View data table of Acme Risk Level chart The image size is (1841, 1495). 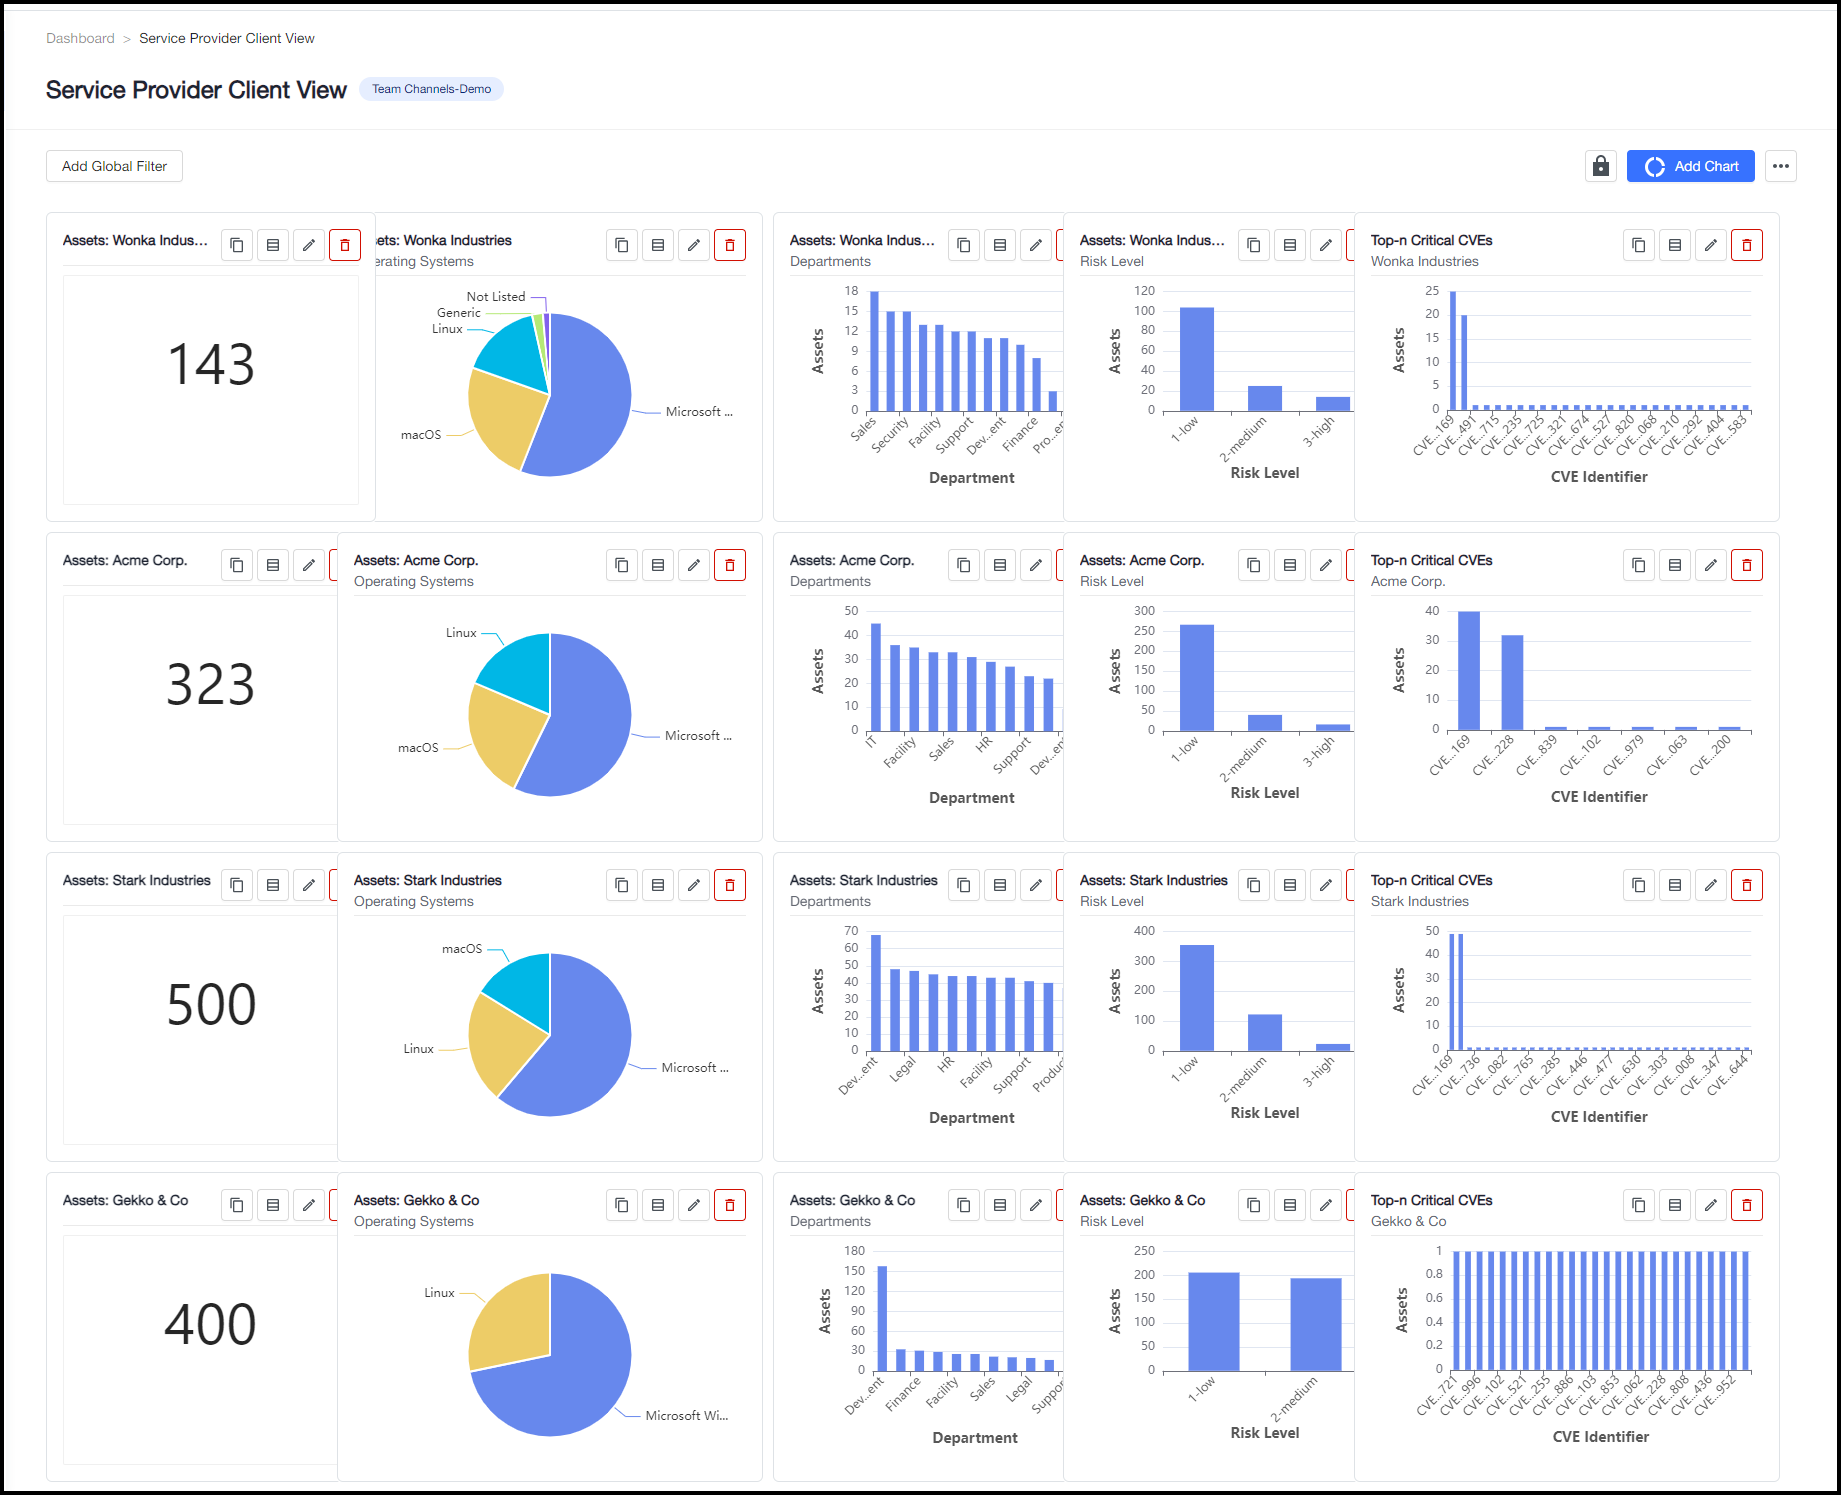pyautogui.click(x=1290, y=565)
